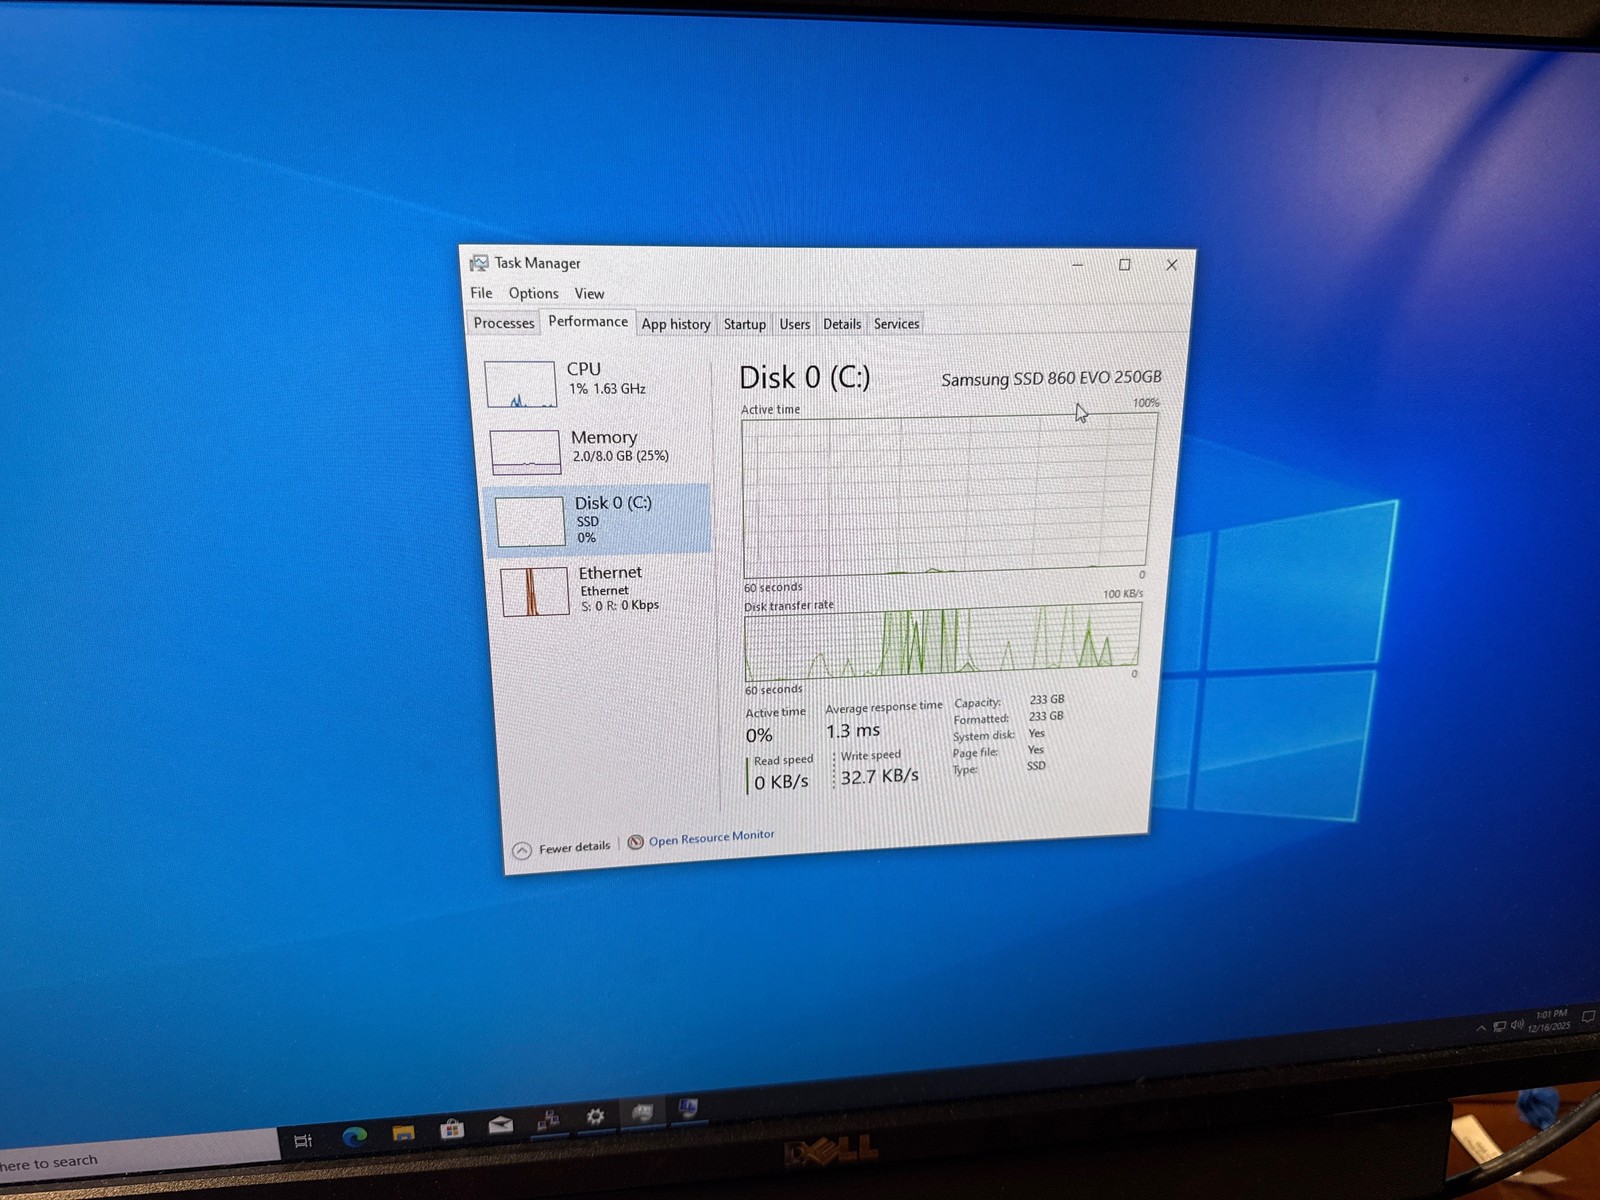Screen dimensions: 1600x1200
Task: Click the Task Manager title bar icon
Action: click(x=479, y=263)
